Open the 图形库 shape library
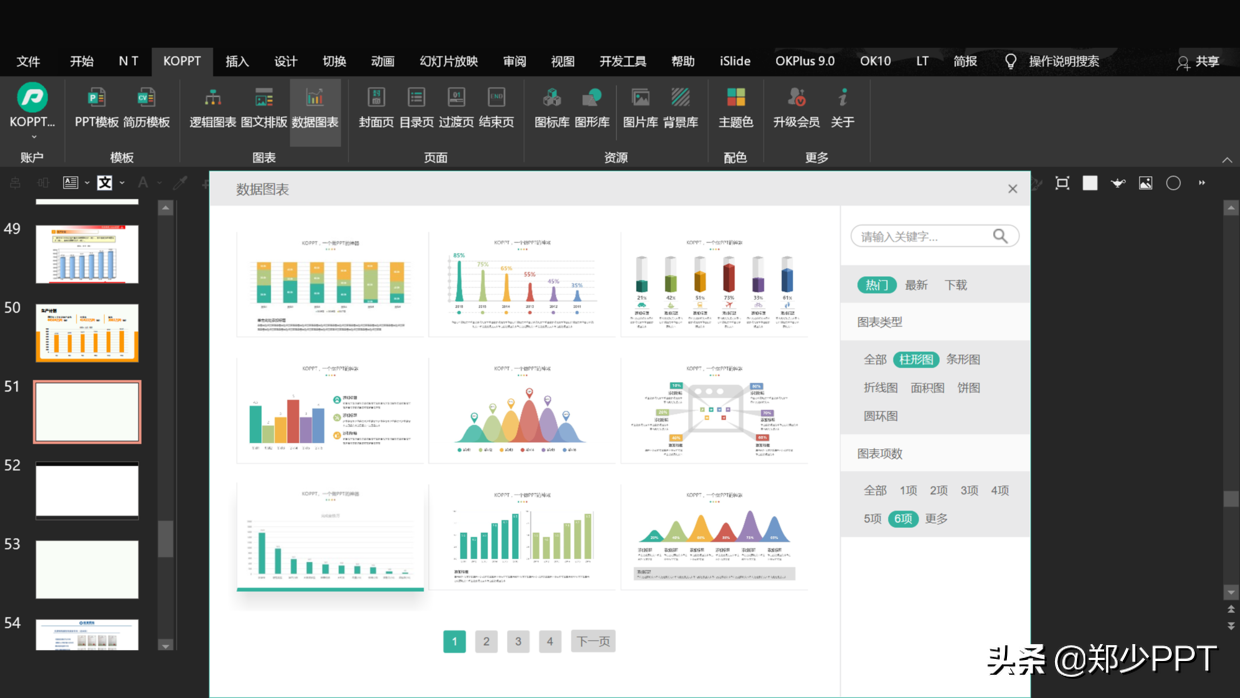 pos(592,108)
